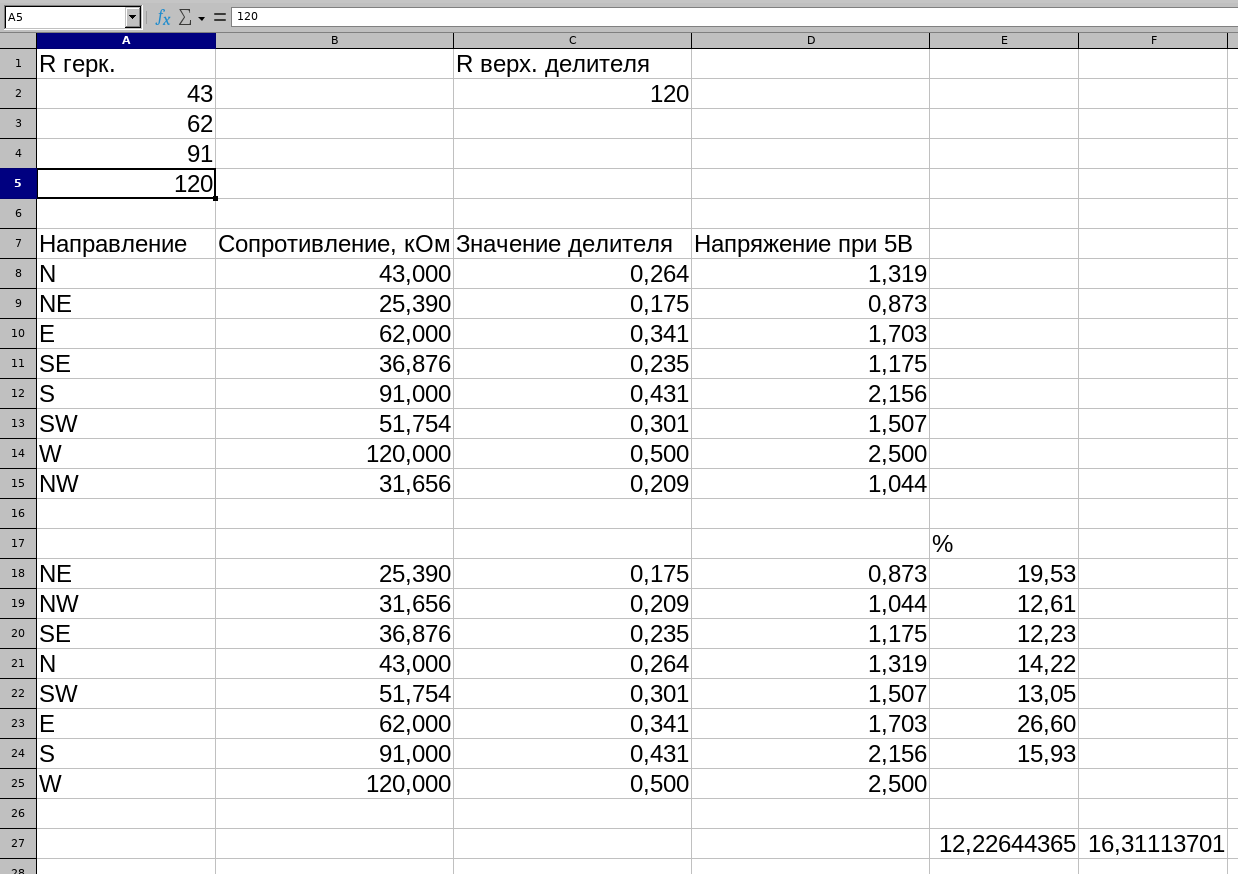This screenshot has width=1238, height=874.
Task: Select cell C2 with value 120
Action: [x=572, y=94]
